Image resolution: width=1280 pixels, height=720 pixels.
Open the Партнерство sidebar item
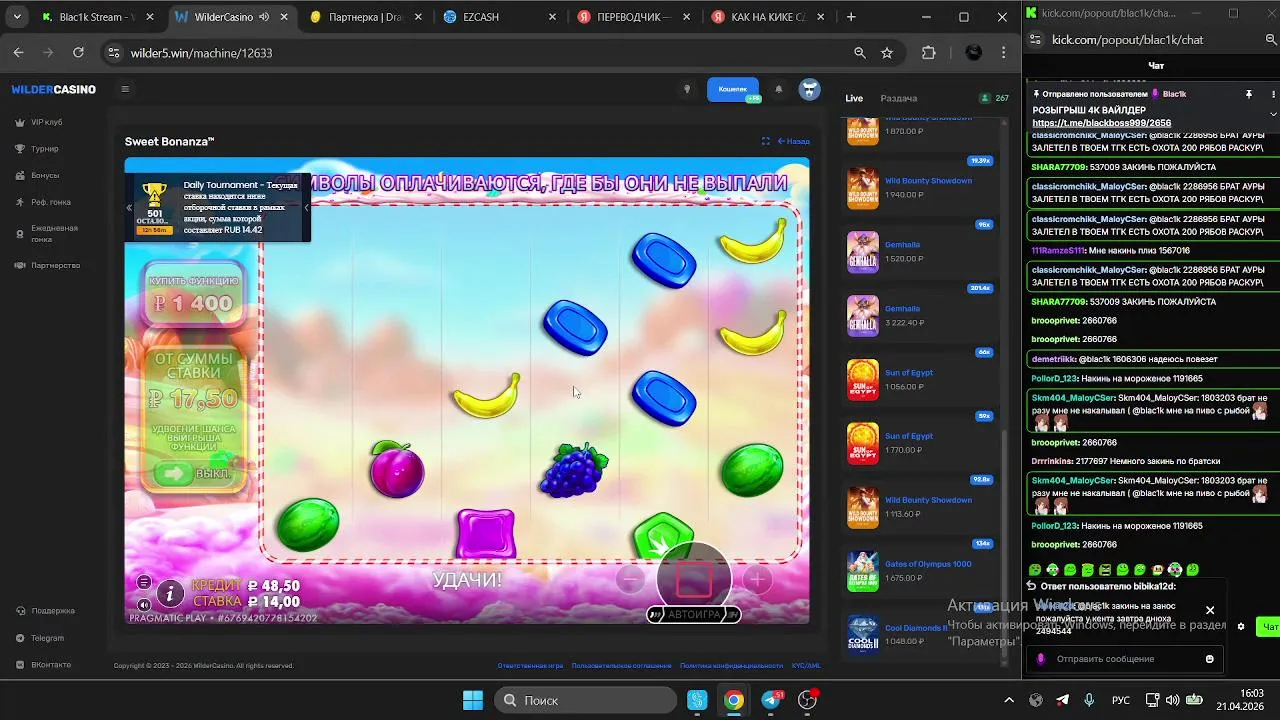coord(48,265)
